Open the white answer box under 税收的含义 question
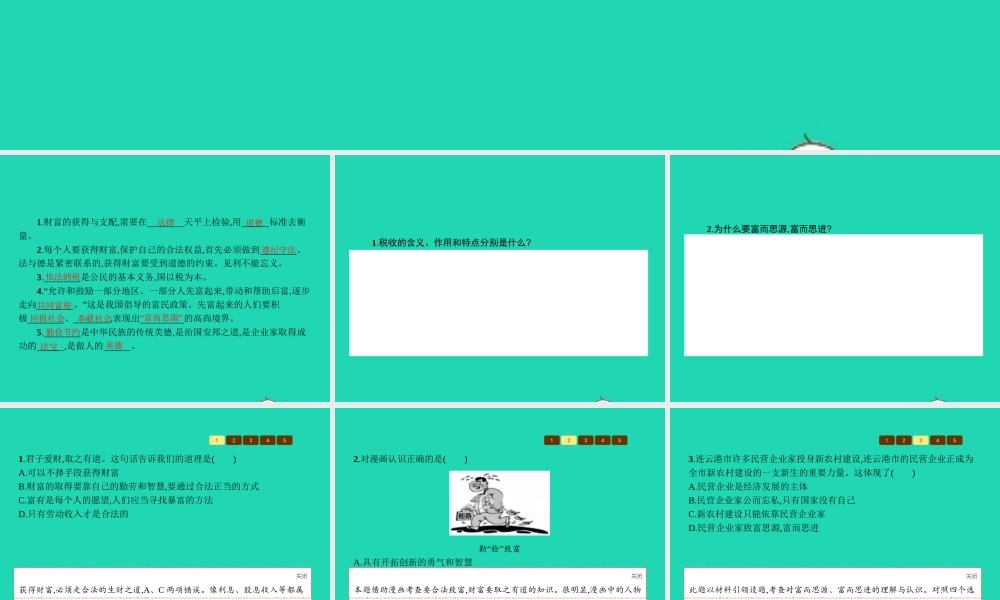 tap(498, 303)
